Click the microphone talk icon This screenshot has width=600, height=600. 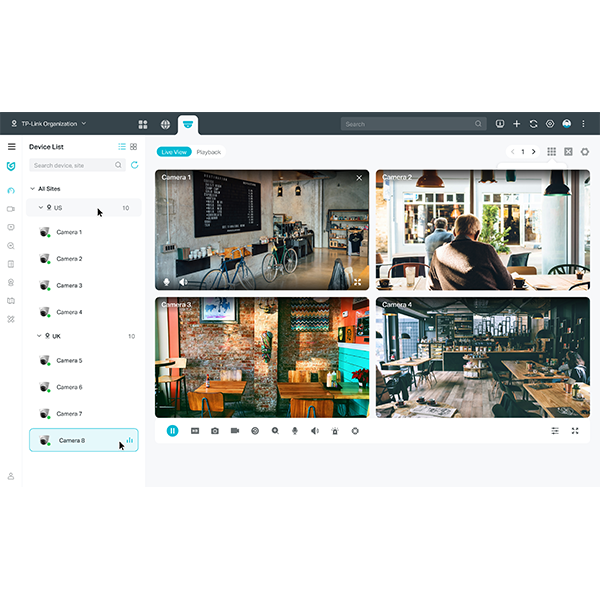click(x=294, y=431)
